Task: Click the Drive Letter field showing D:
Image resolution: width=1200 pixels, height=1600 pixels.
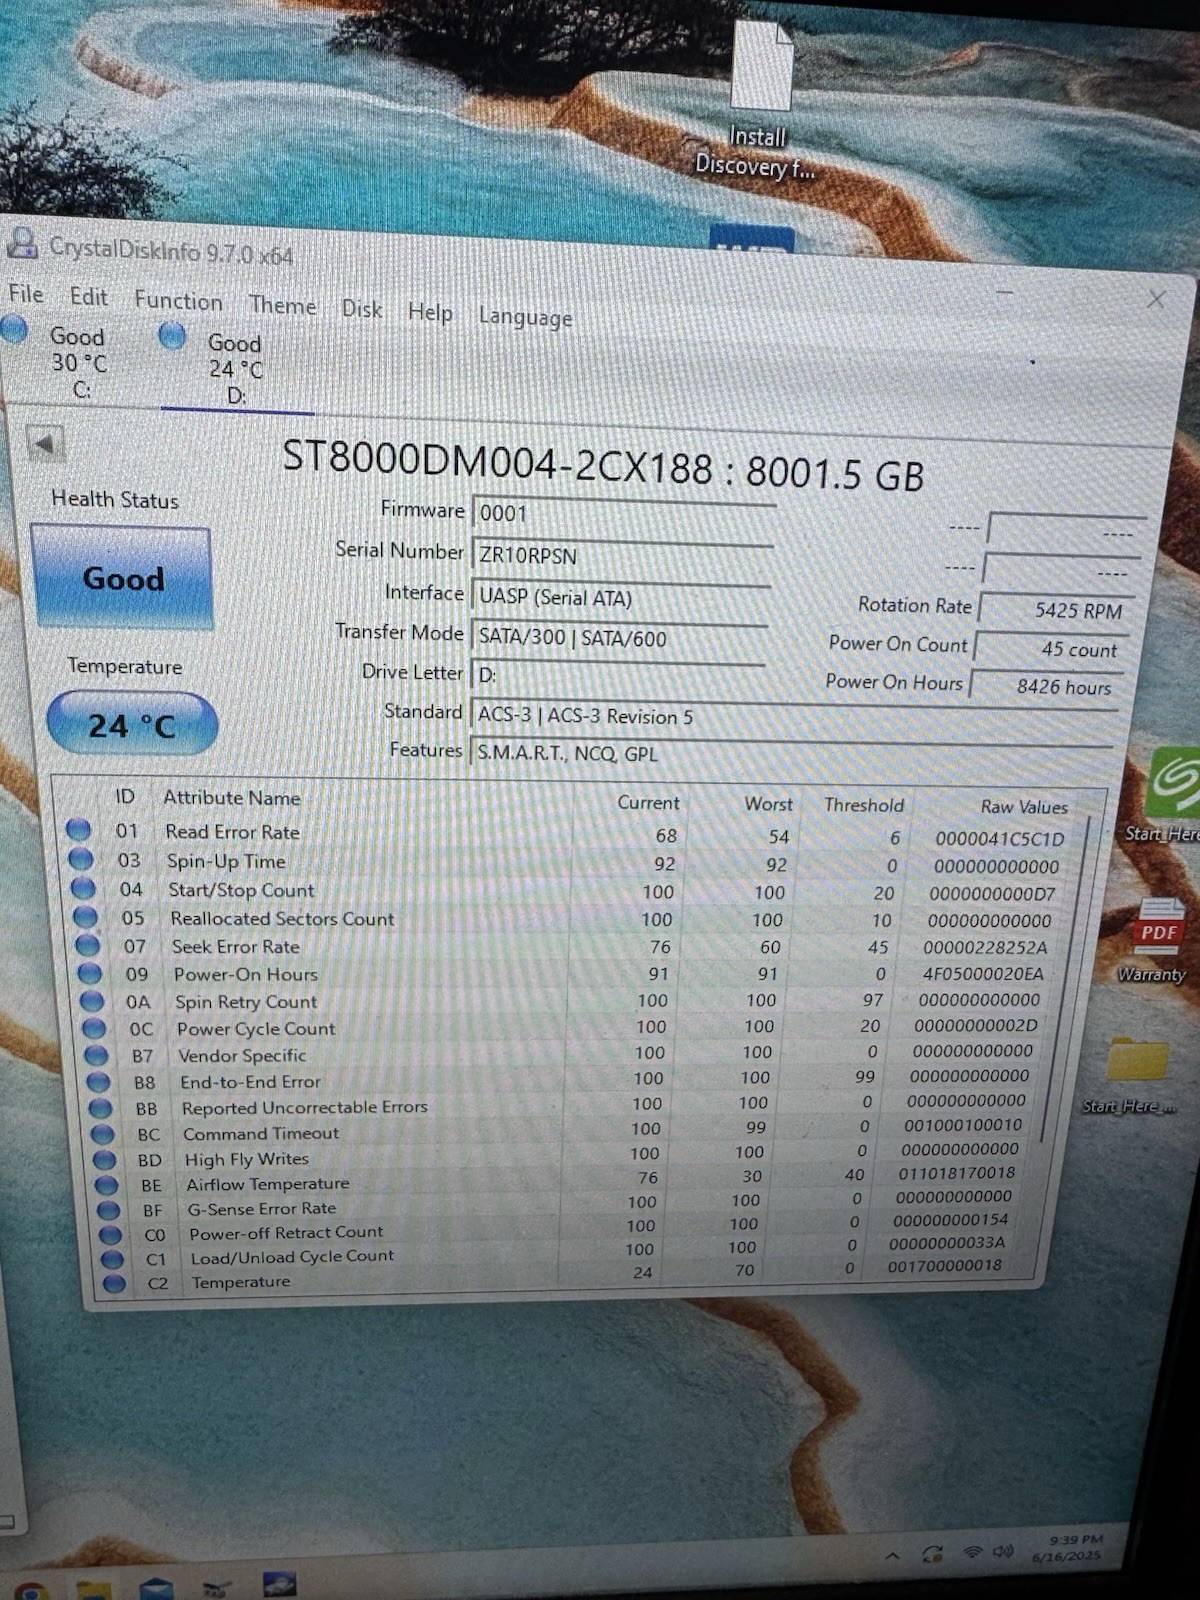Action: [x=617, y=675]
